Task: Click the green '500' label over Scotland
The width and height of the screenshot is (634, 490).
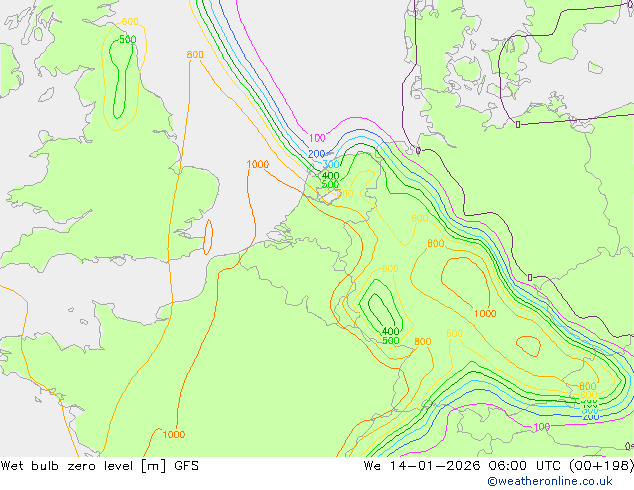Action: click(128, 40)
